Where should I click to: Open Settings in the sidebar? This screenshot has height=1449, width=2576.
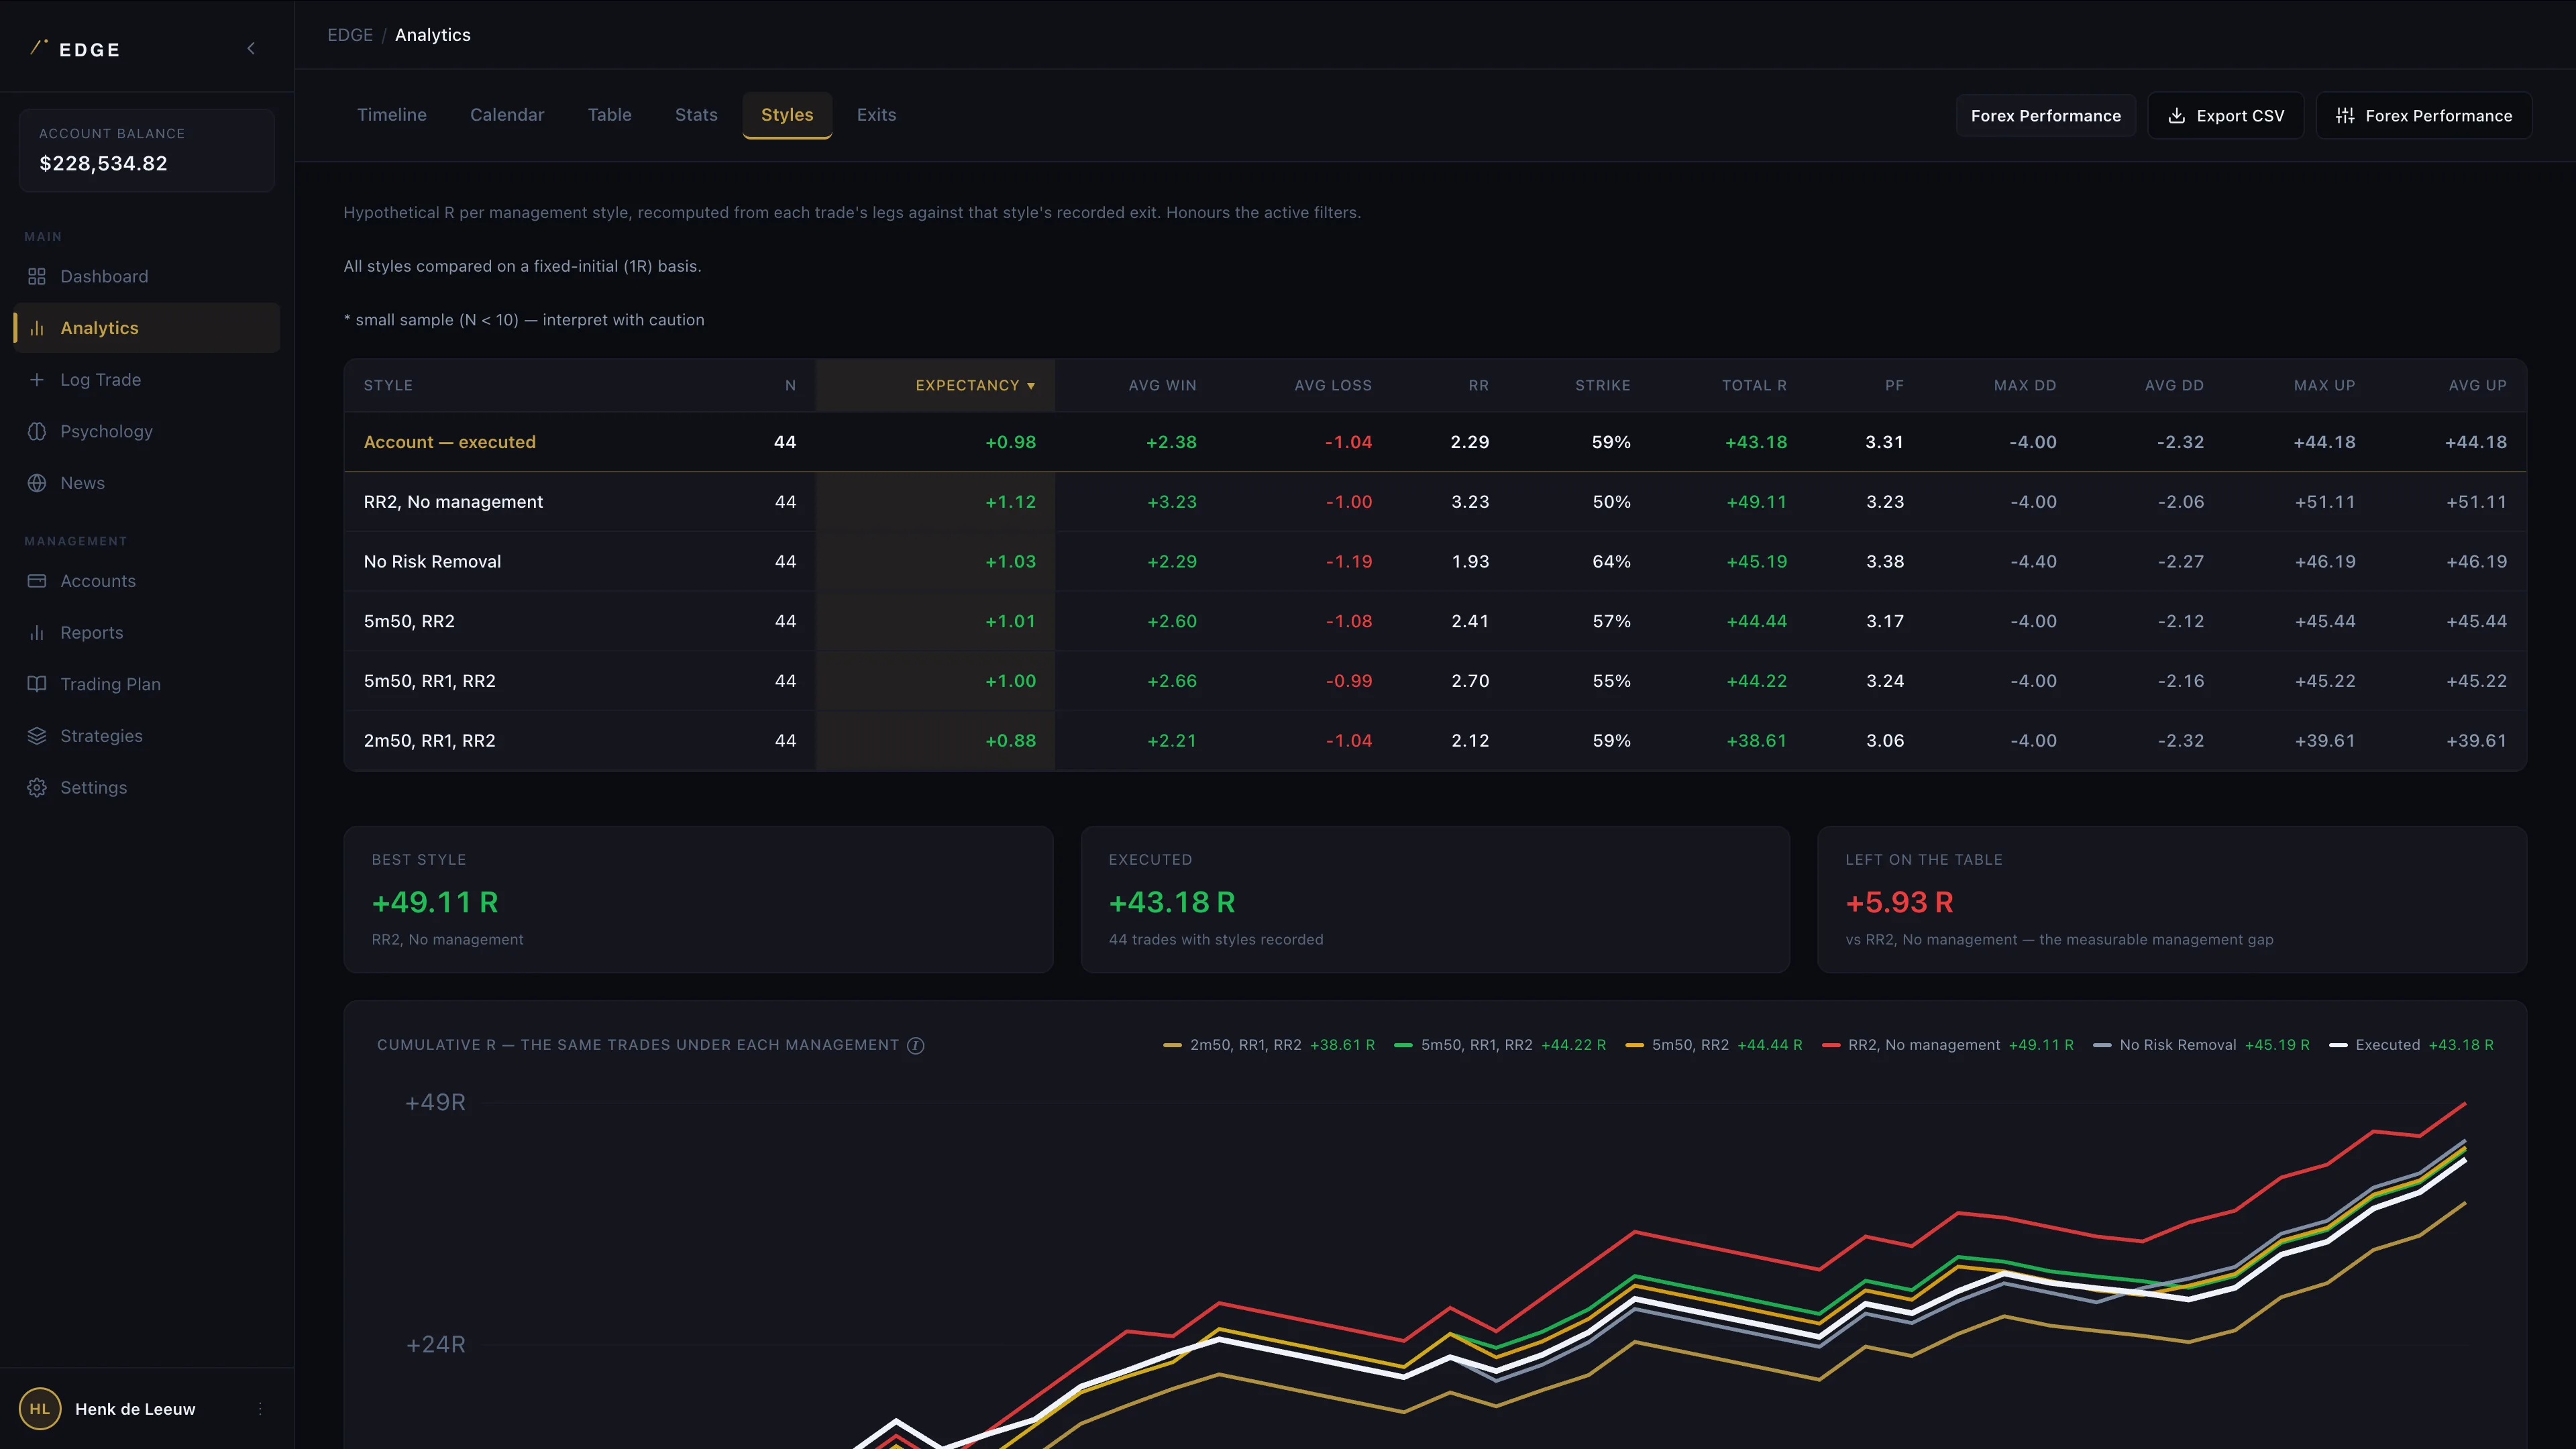tap(147, 788)
